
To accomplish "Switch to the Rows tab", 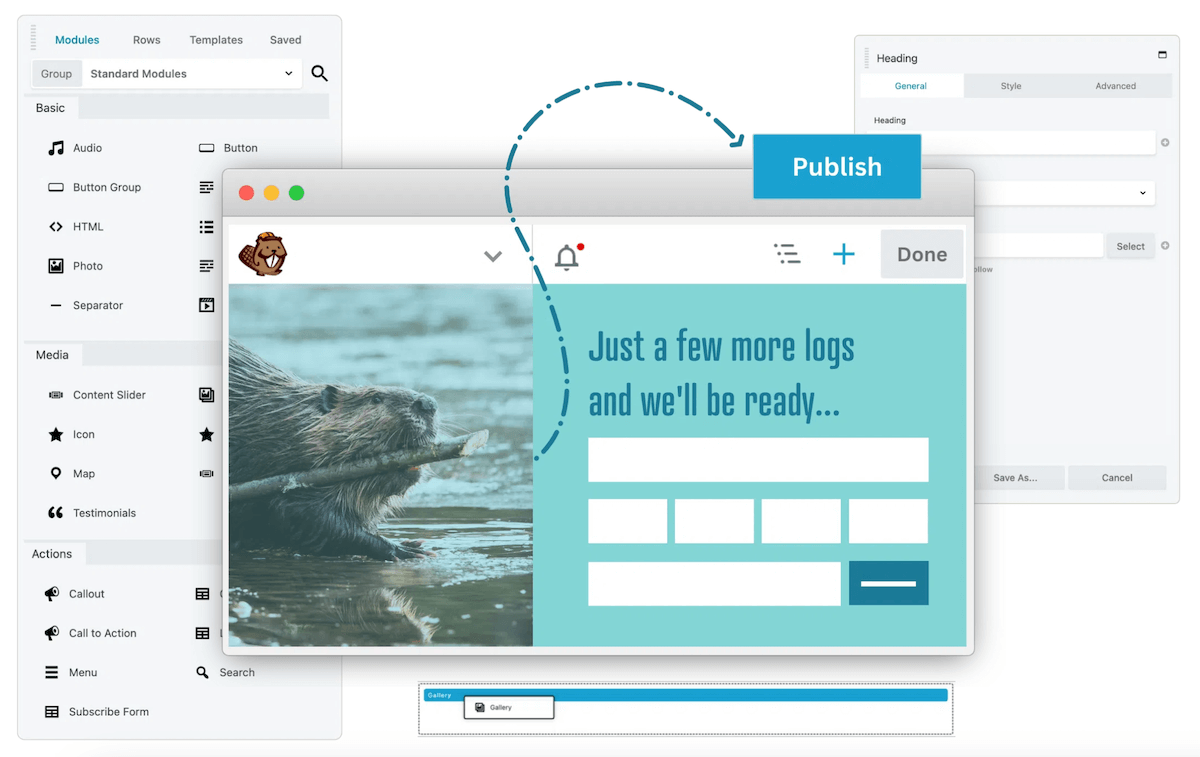I will [147, 40].
